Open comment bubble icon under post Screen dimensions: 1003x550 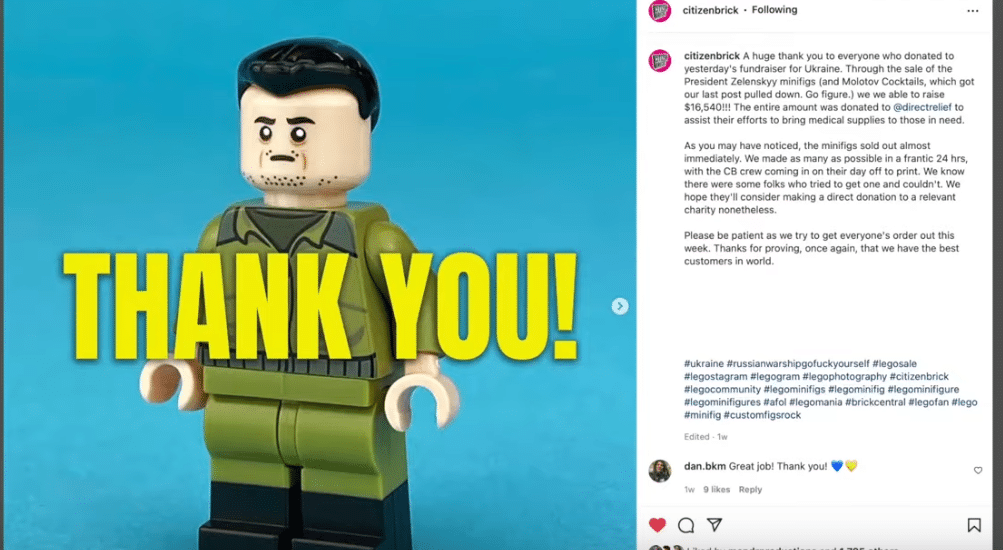click(x=686, y=525)
